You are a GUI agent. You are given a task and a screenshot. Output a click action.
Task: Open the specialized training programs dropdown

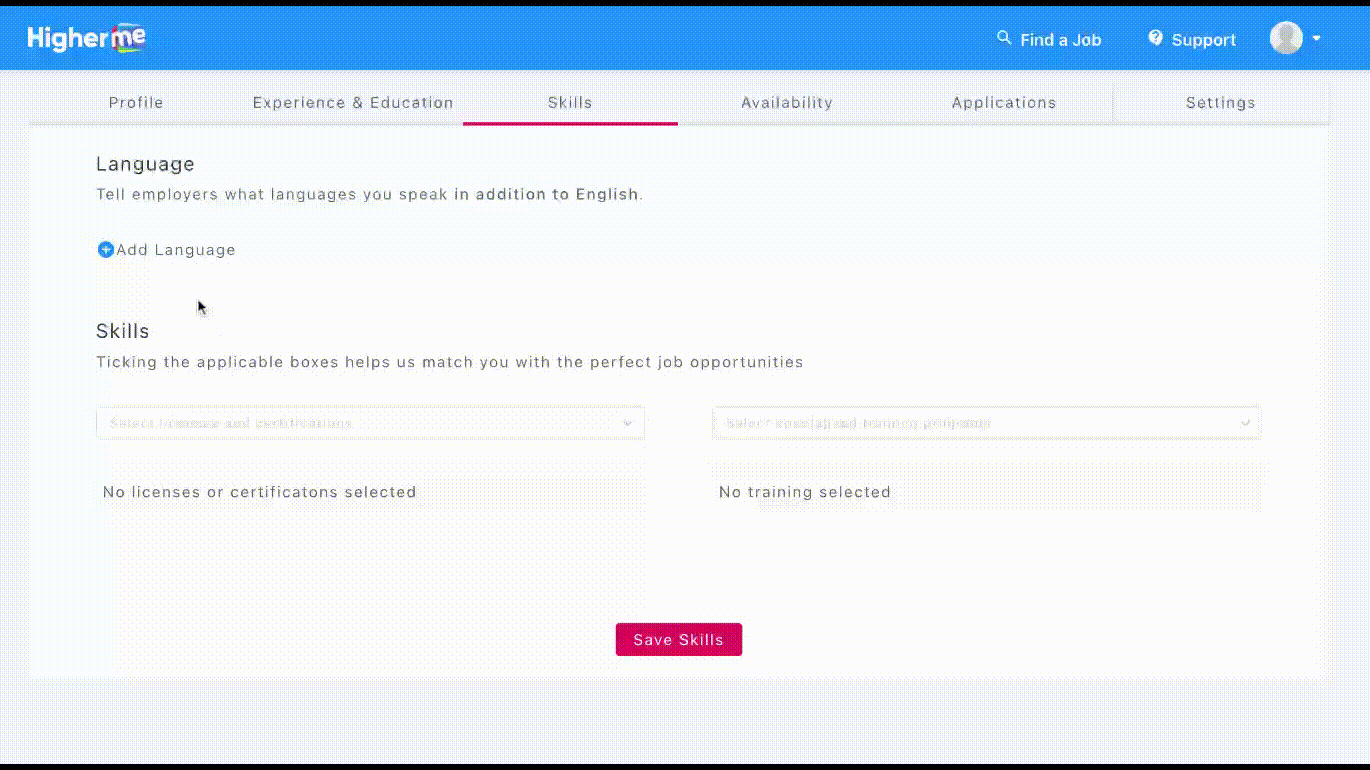[x=975, y=423]
